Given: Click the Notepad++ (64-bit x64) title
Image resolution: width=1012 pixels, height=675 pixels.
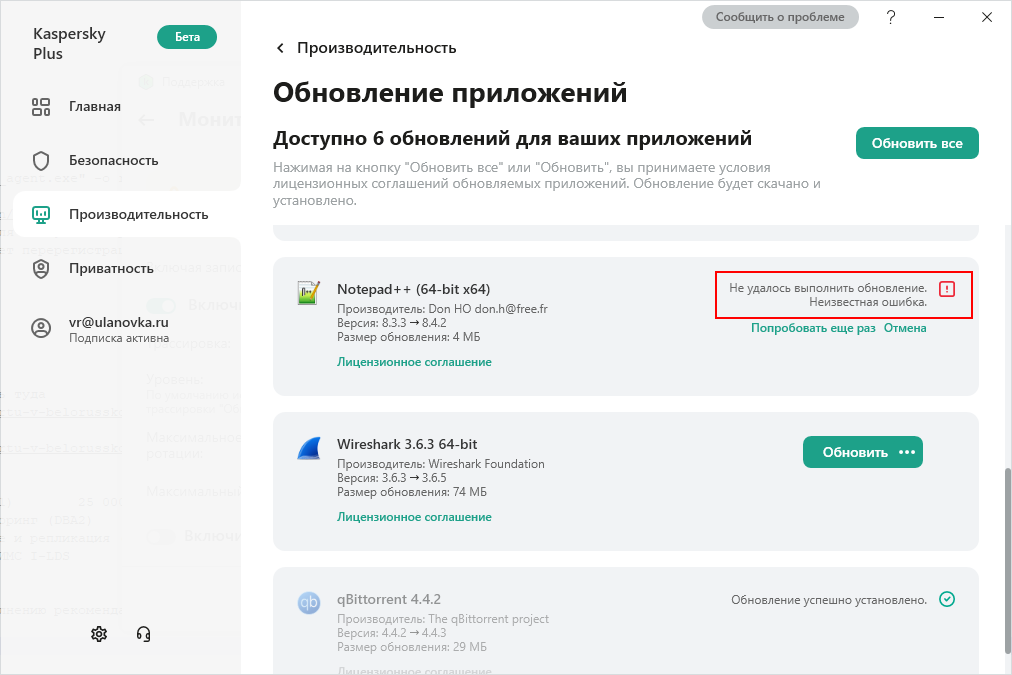Looking at the screenshot, I should (413, 289).
